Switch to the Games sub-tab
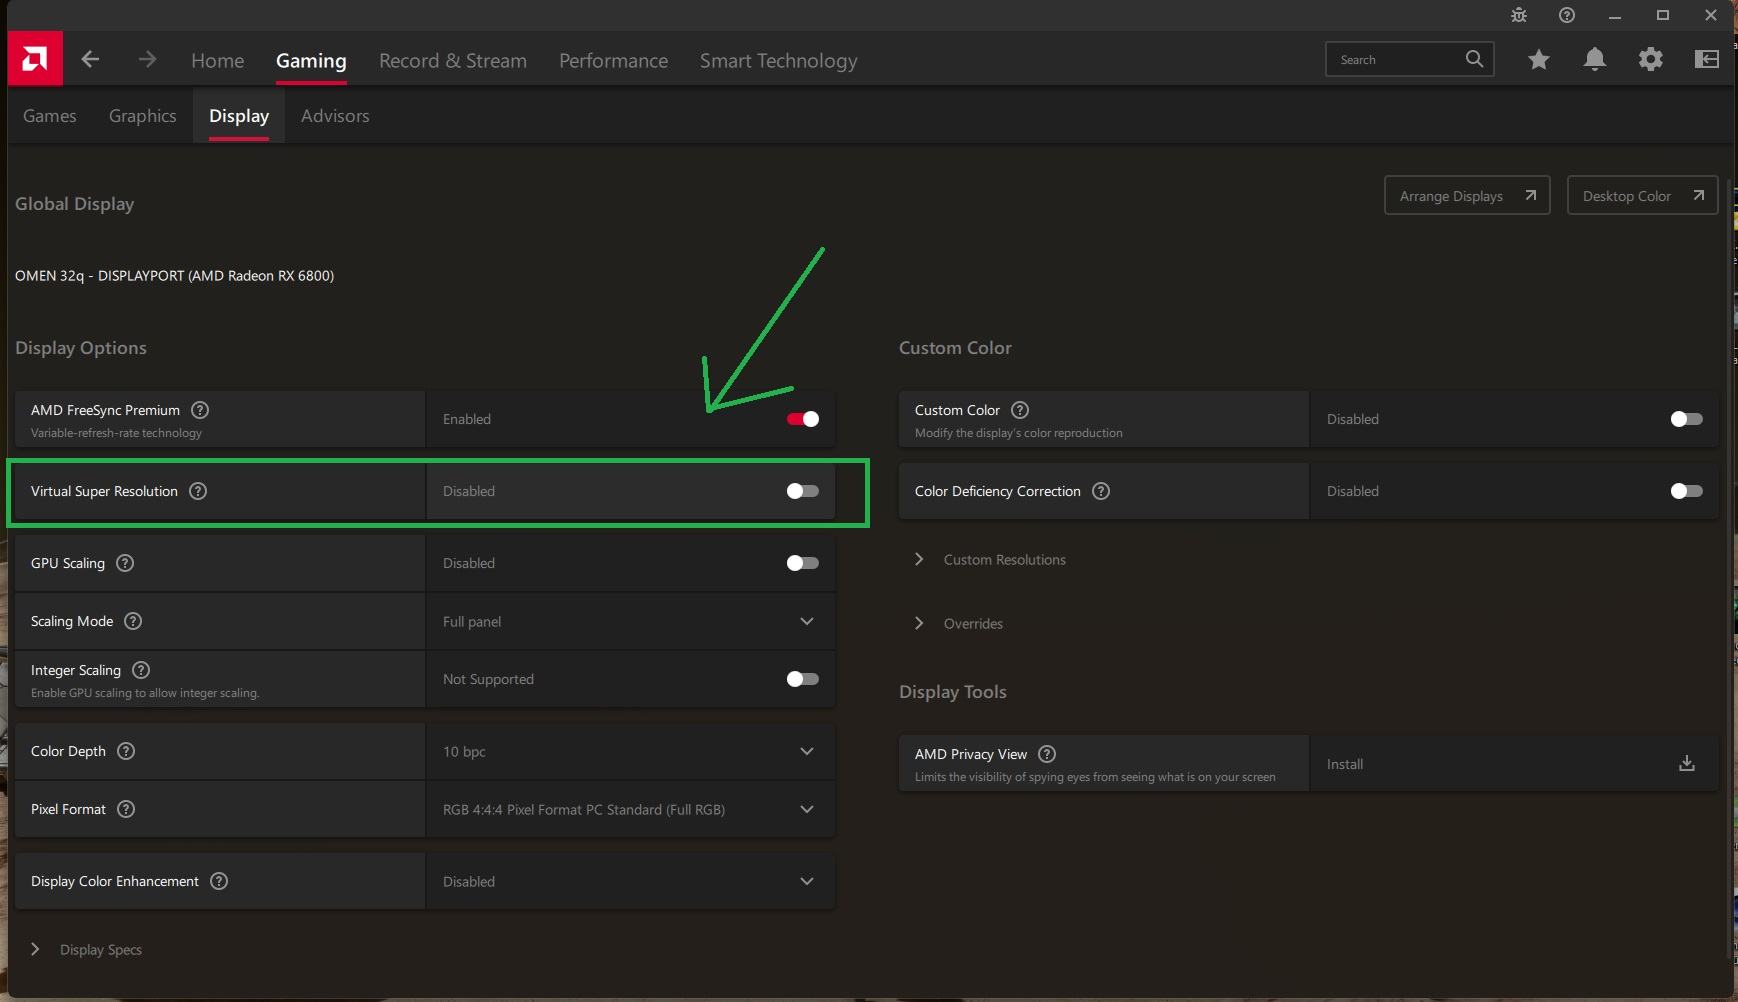Viewport: 1738px width, 1002px height. tap(50, 115)
